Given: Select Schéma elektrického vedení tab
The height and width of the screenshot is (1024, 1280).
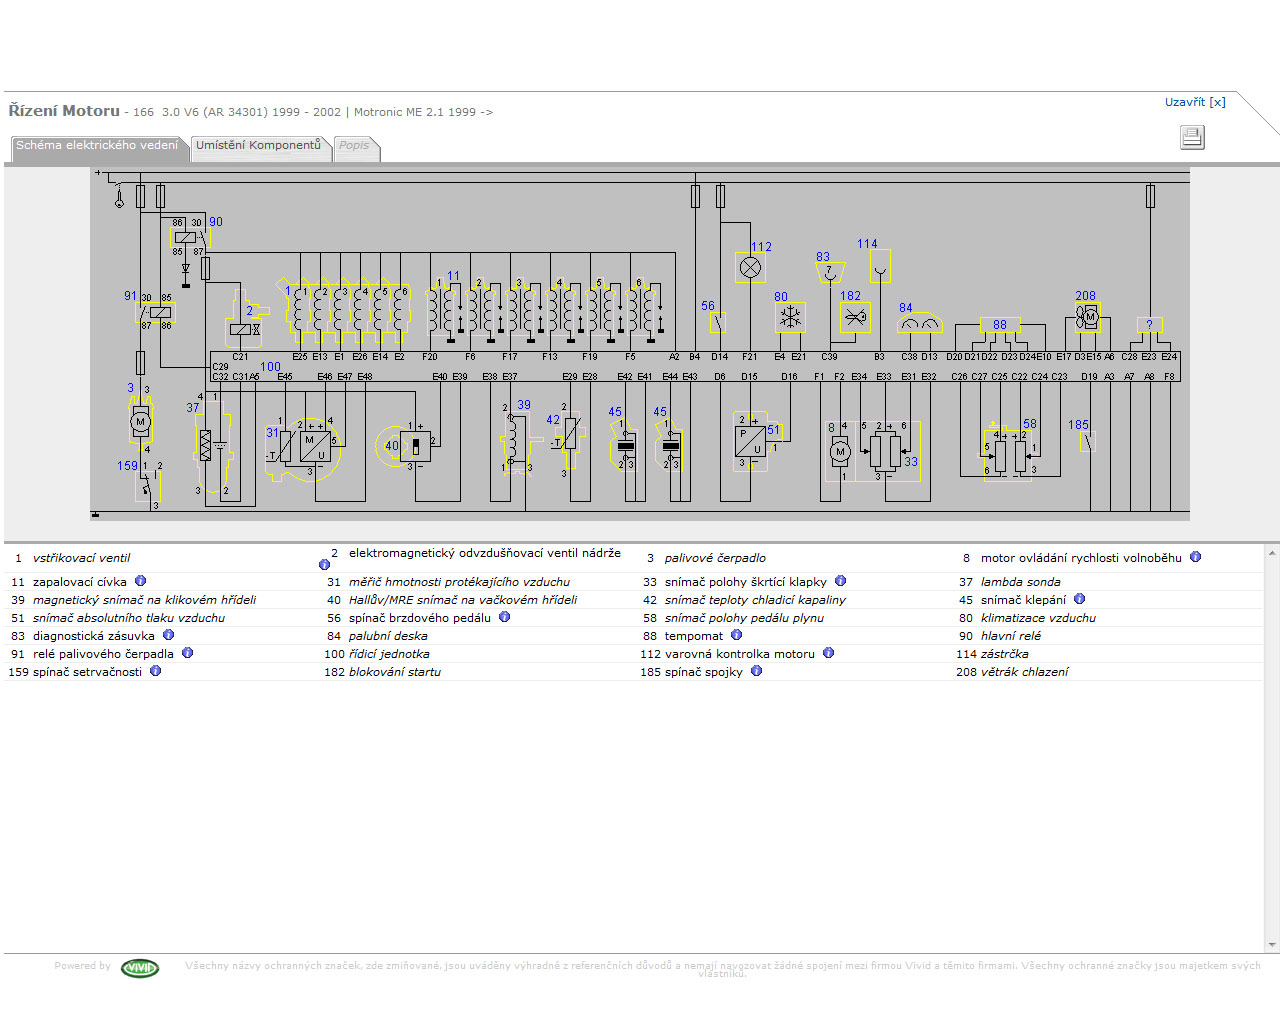Looking at the screenshot, I should coord(97,146).
